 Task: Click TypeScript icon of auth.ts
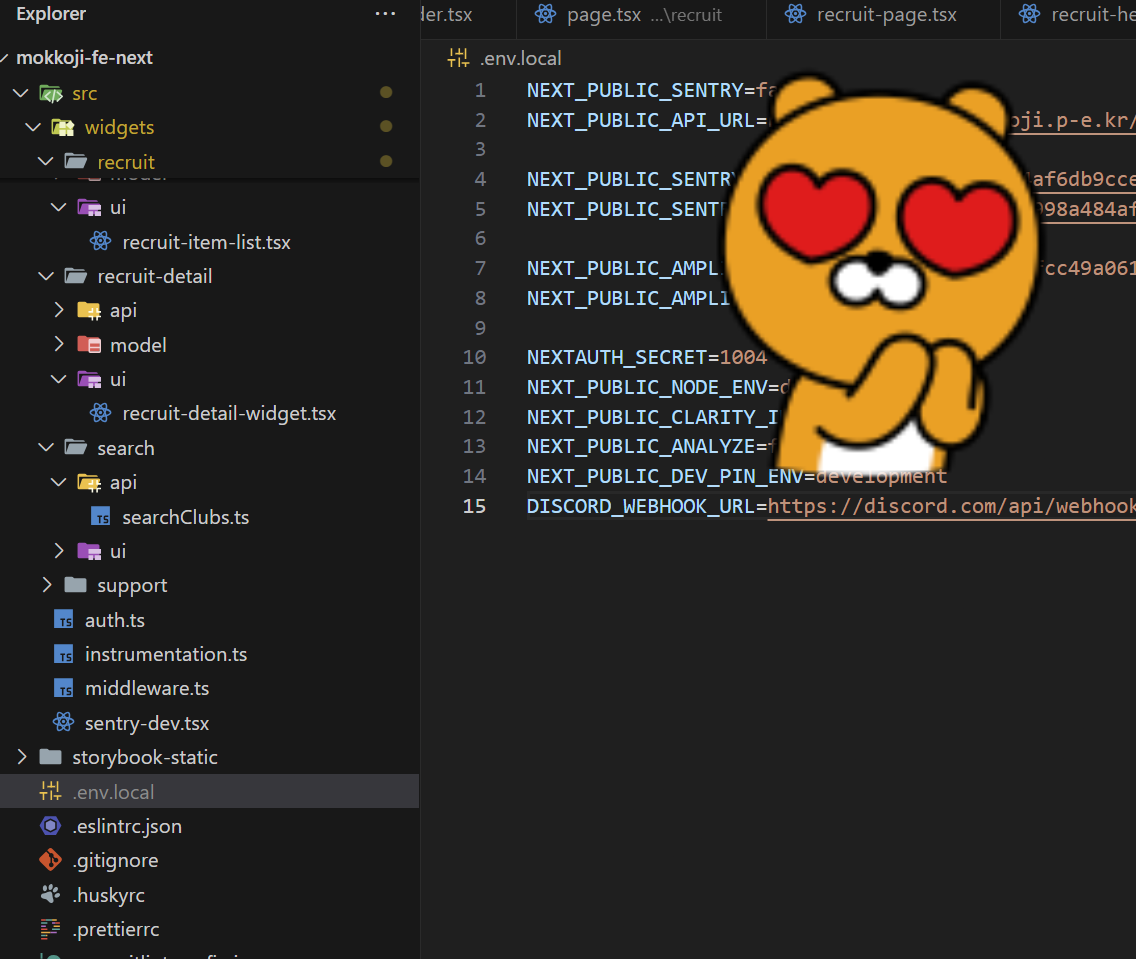point(64,619)
